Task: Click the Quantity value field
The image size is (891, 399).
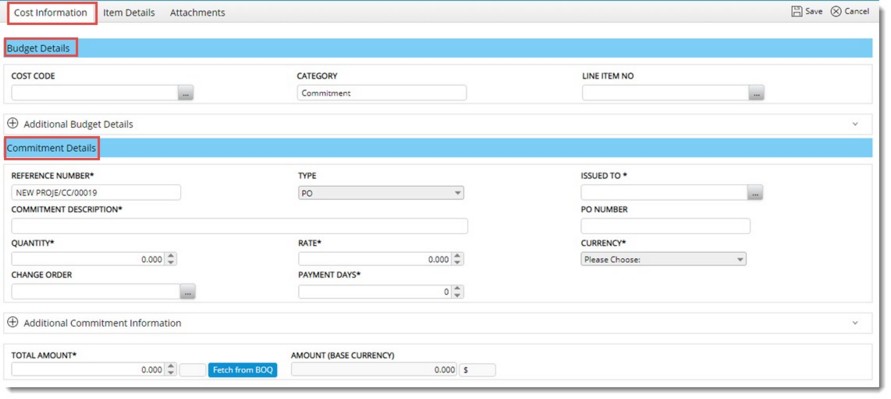Action: 89,259
